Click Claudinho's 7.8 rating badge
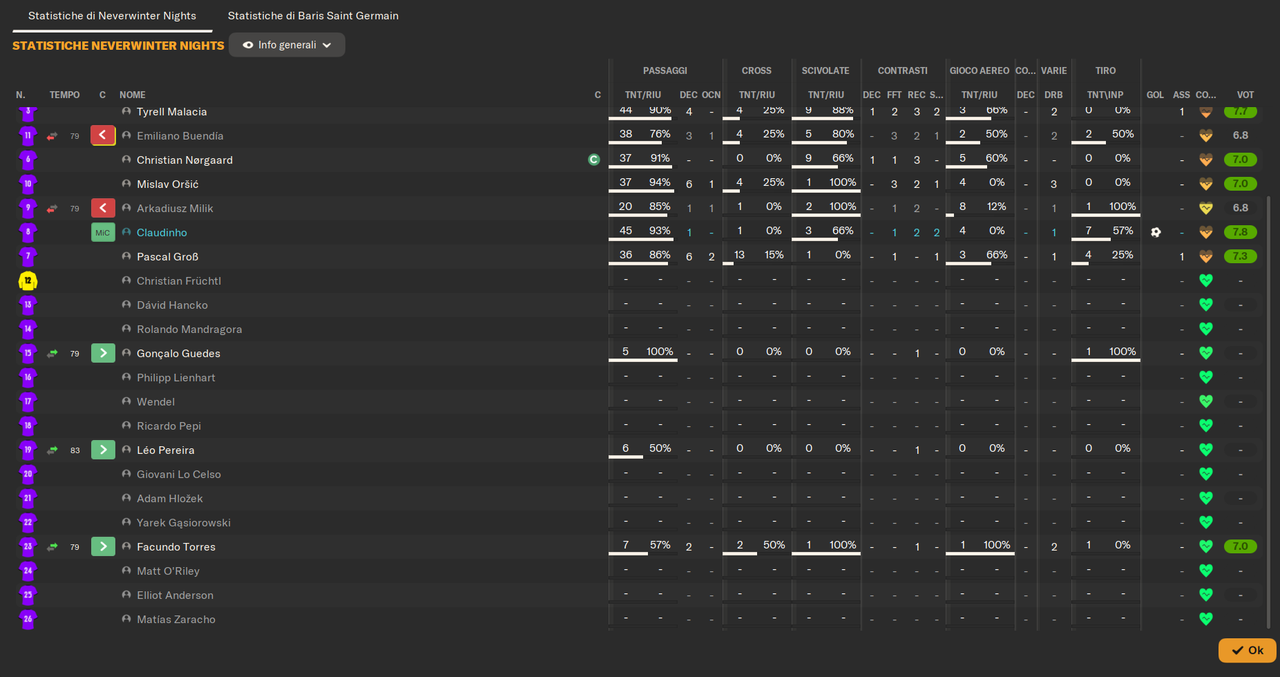Image resolution: width=1280 pixels, height=677 pixels. point(1240,232)
